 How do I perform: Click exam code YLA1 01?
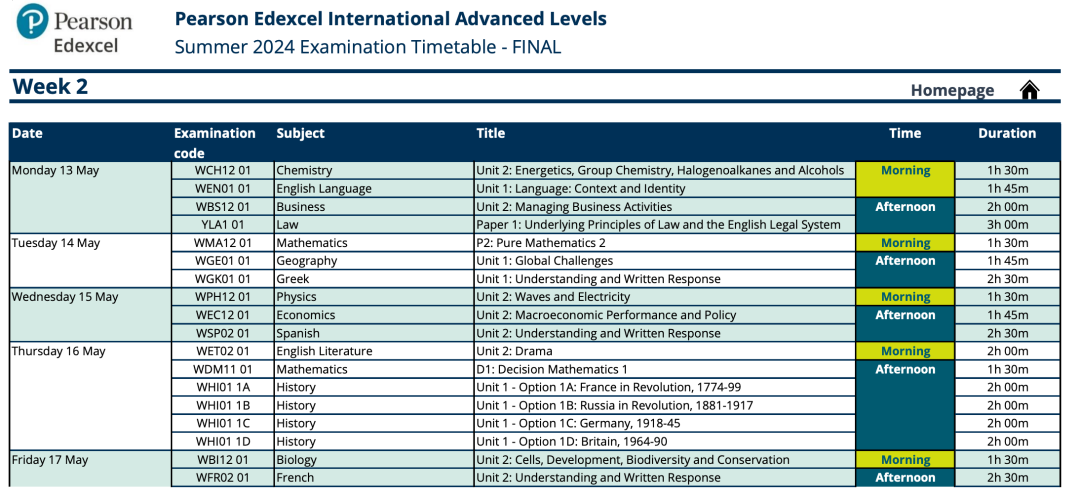(x=222, y=225)
